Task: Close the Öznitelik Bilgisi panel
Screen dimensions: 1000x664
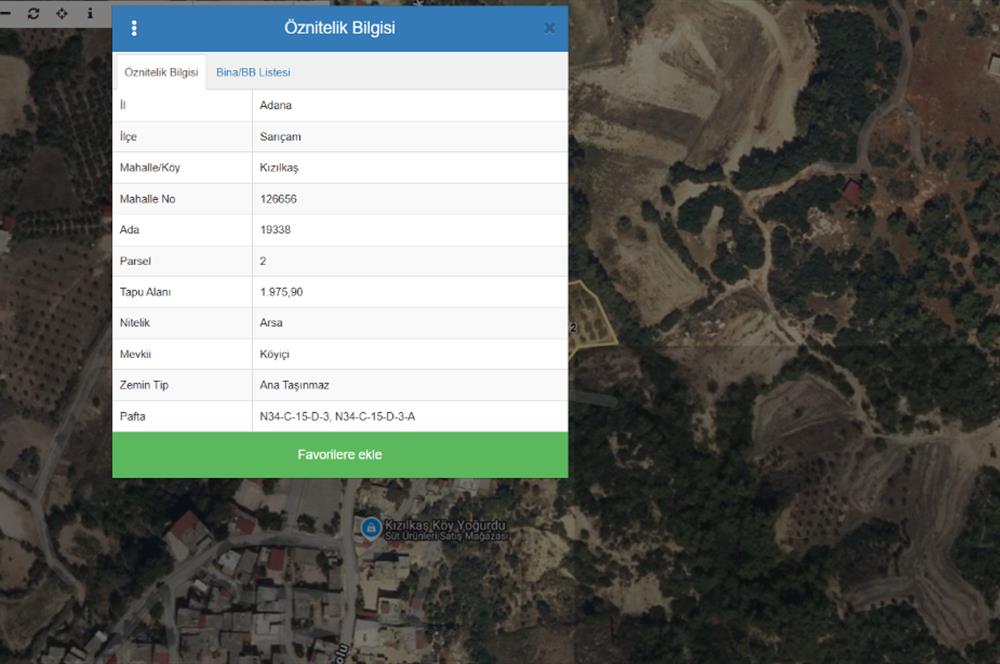Action: coord(549,28)
